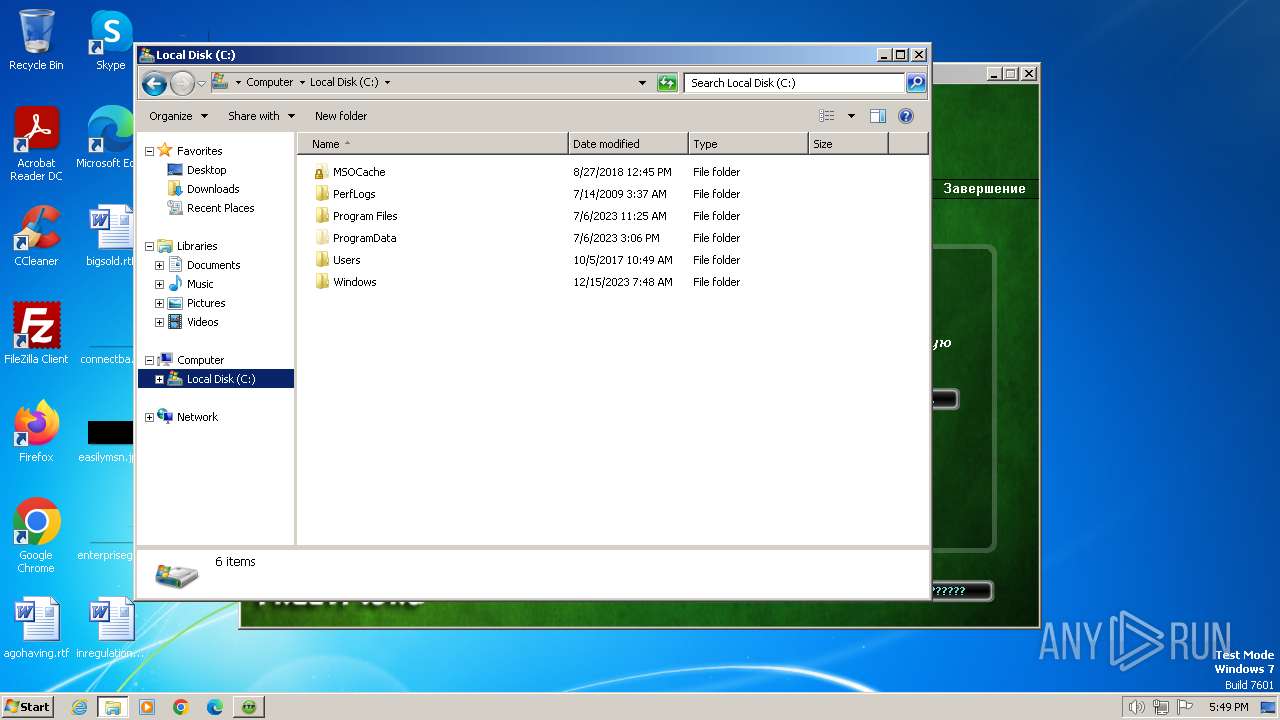Open FileZilla Client desktop icon

(x=36, y=334)
